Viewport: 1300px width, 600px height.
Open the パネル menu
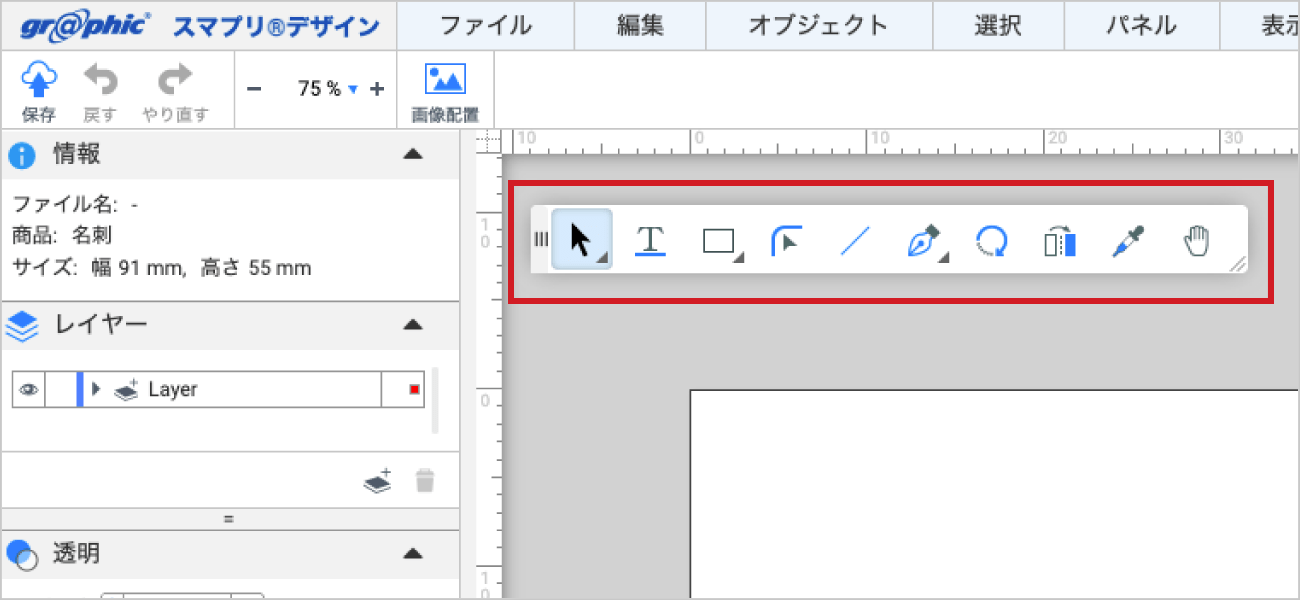[1141, 26]
